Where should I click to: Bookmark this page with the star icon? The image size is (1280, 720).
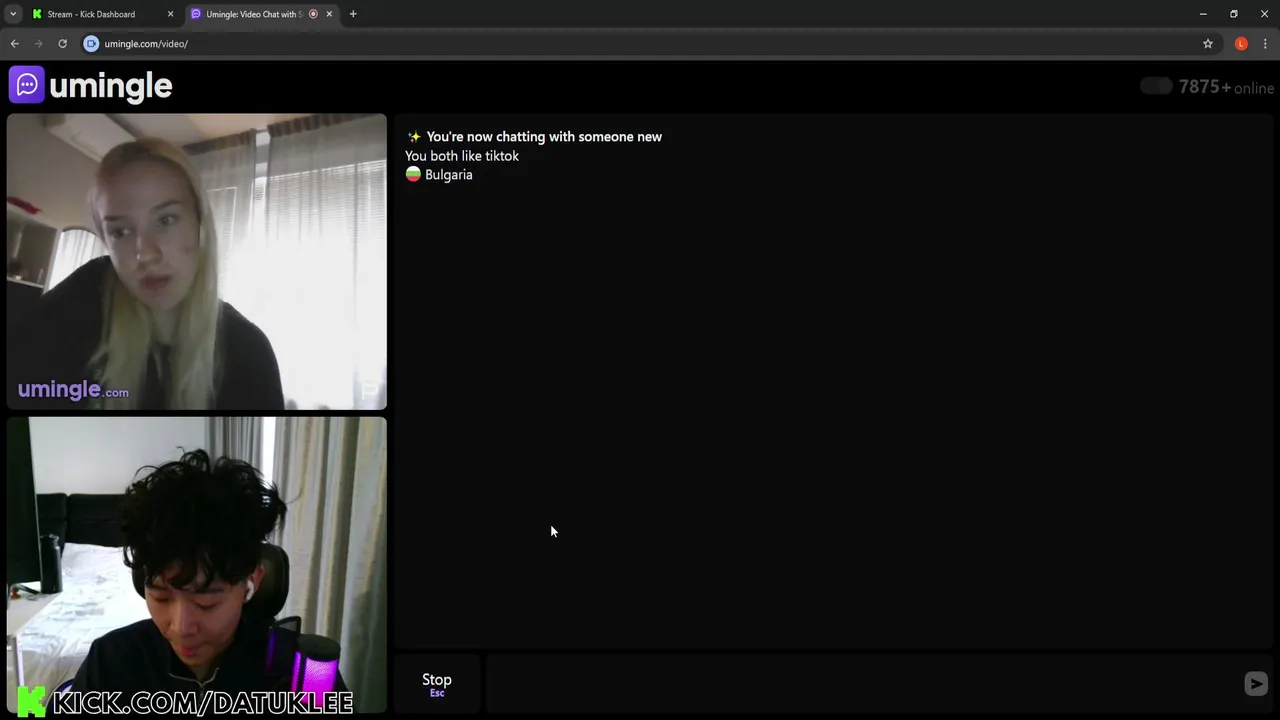(x=1208, y=44)
